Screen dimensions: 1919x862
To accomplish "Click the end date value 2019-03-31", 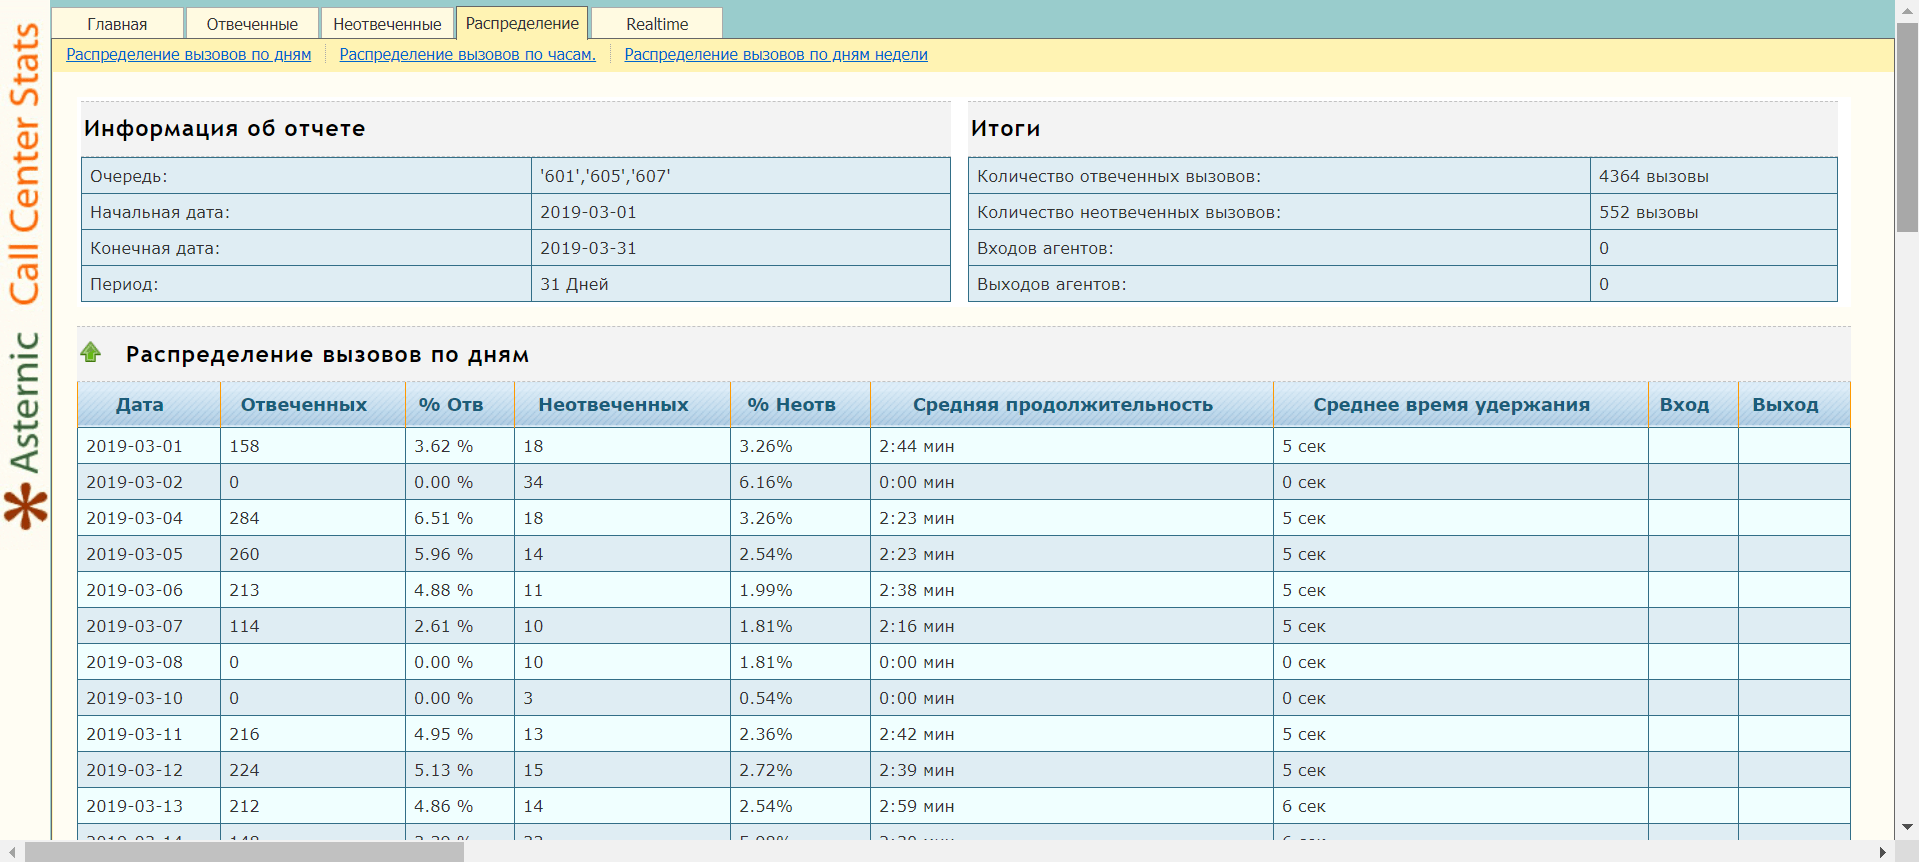I will [x=588, y=248].
